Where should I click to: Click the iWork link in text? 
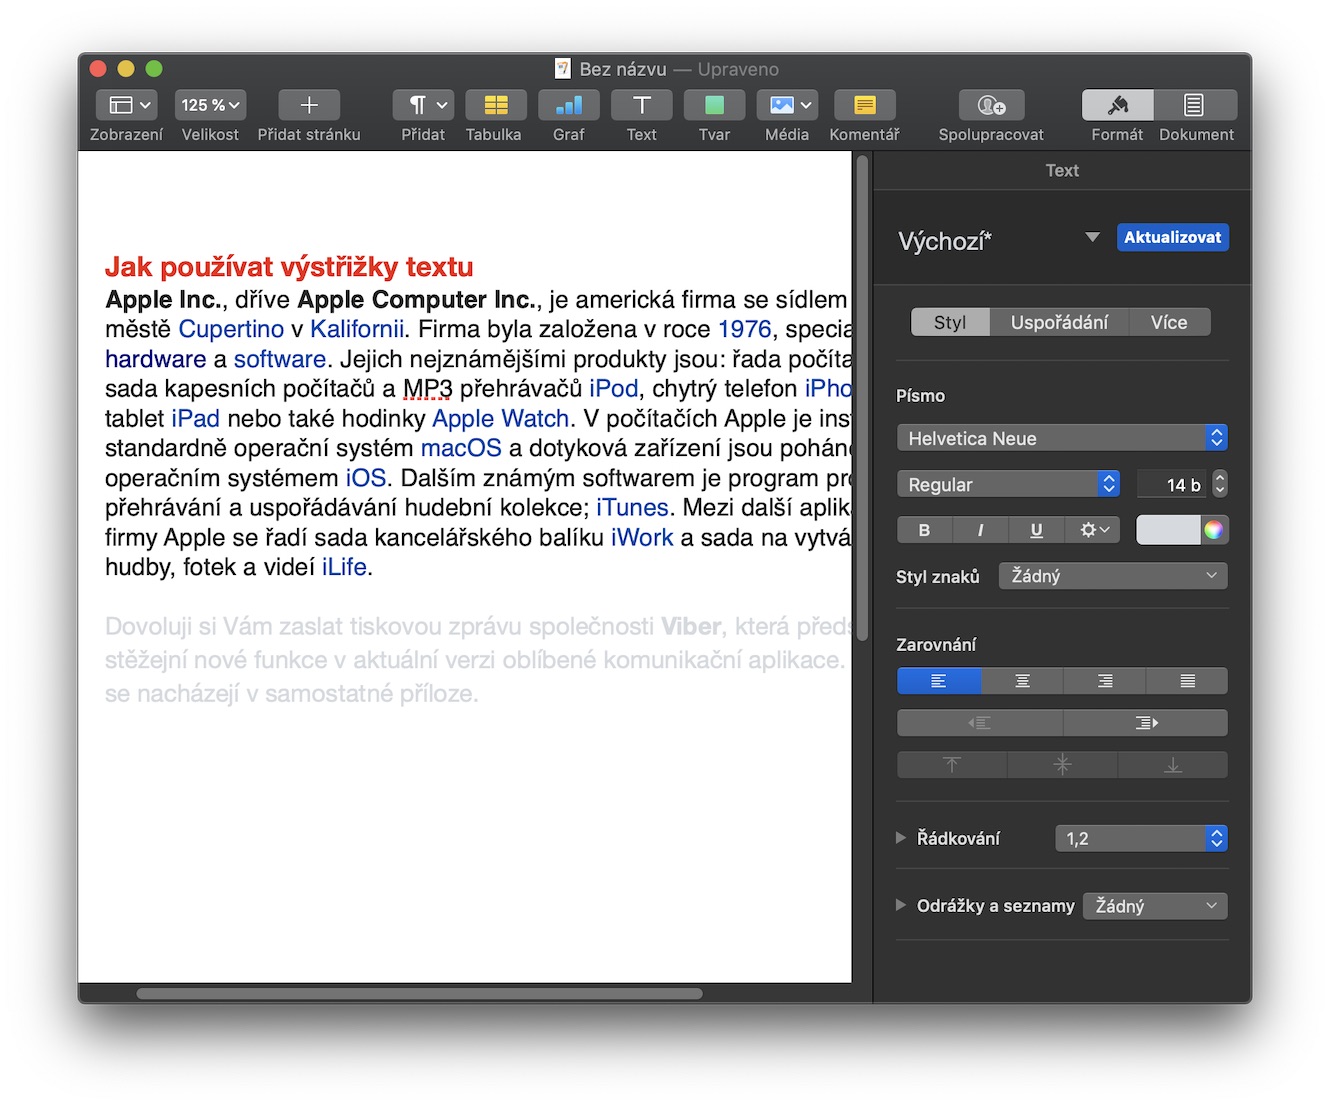642,537
